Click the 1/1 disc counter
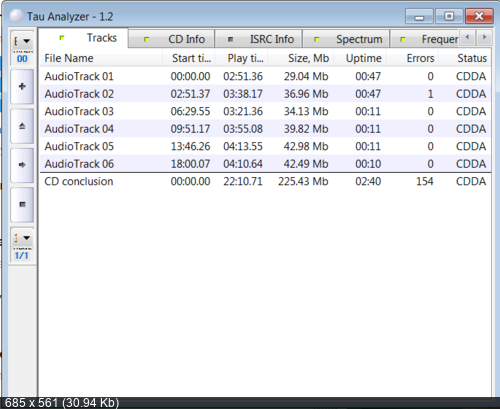This screenshot has width=500, height=409. (x=22, y=256)
